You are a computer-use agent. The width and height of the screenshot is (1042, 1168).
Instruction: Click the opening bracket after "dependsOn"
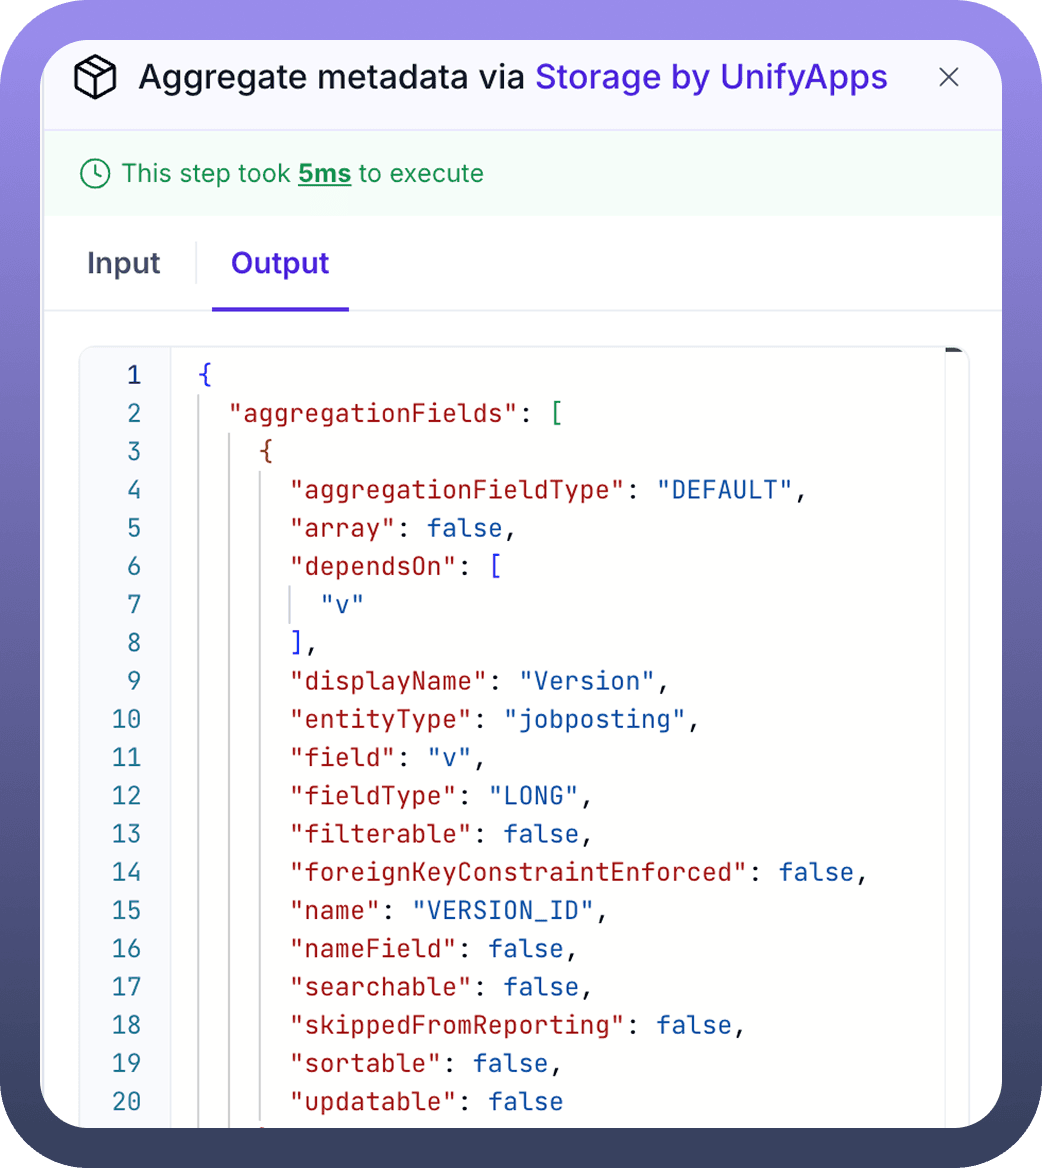pos(495,566)
